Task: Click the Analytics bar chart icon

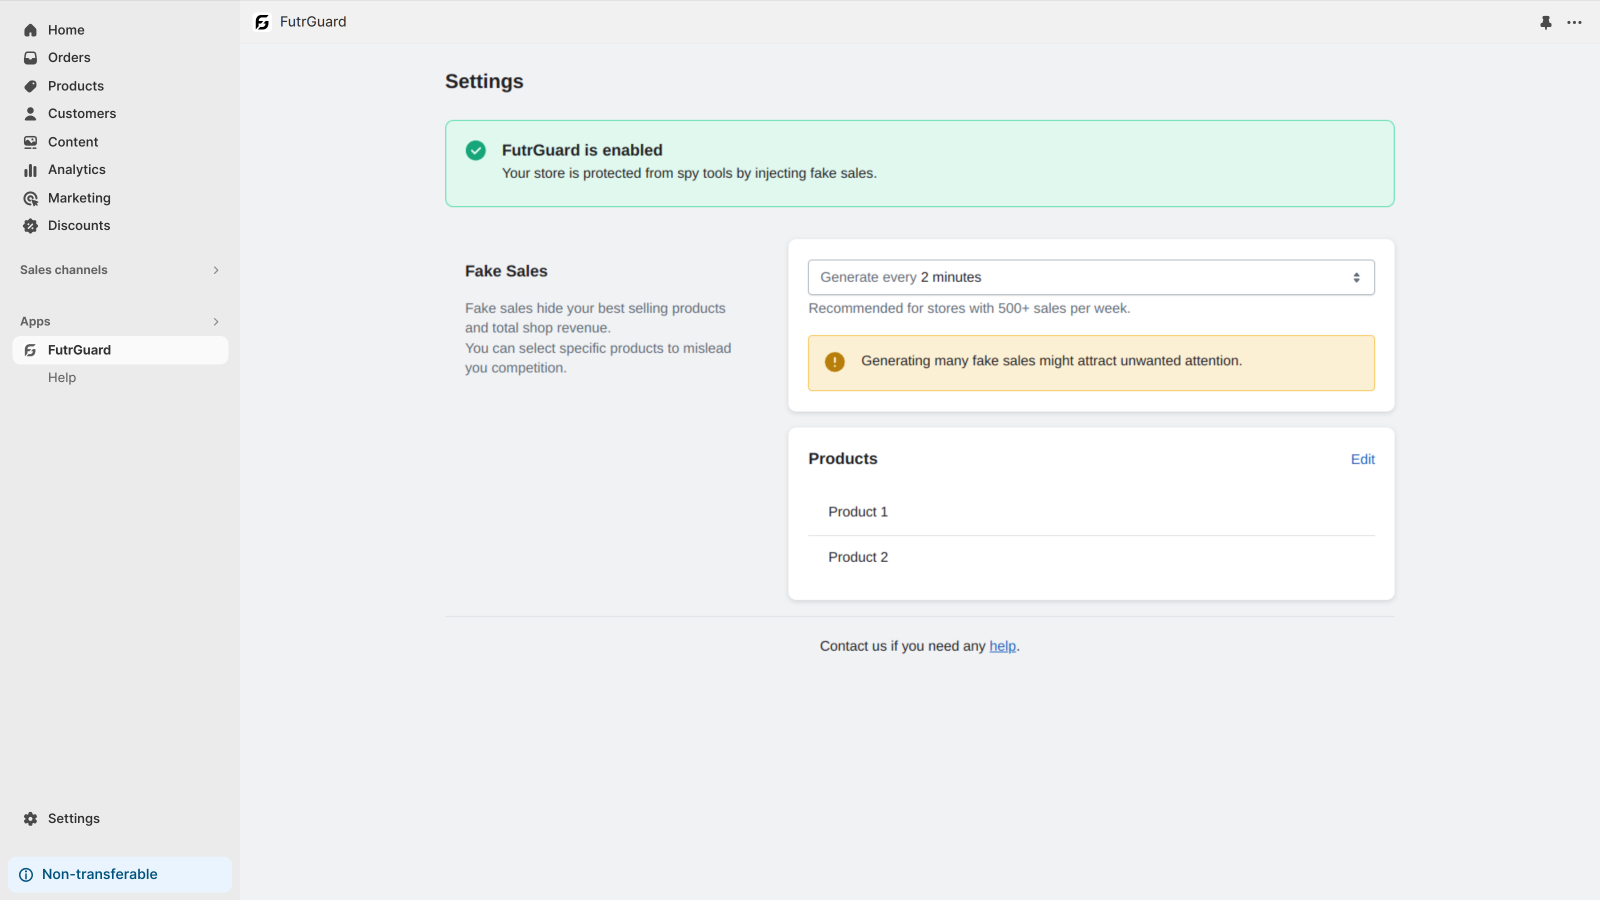Action: click(30, 170)
